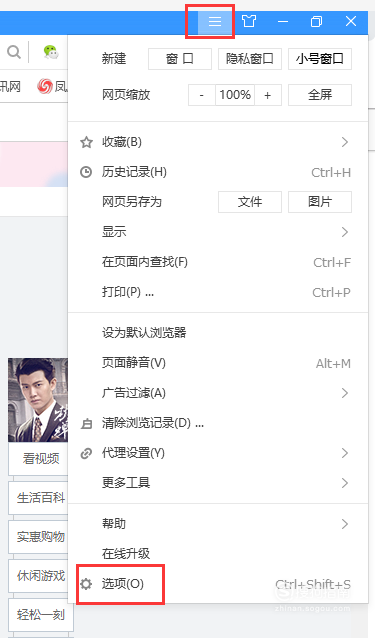Select 页面静音(V) menu entry

tap(218, 363)
